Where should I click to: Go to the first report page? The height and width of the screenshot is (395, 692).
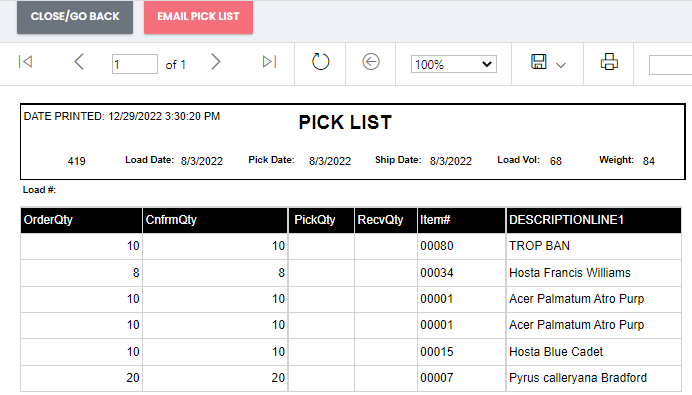click(26, 62)
